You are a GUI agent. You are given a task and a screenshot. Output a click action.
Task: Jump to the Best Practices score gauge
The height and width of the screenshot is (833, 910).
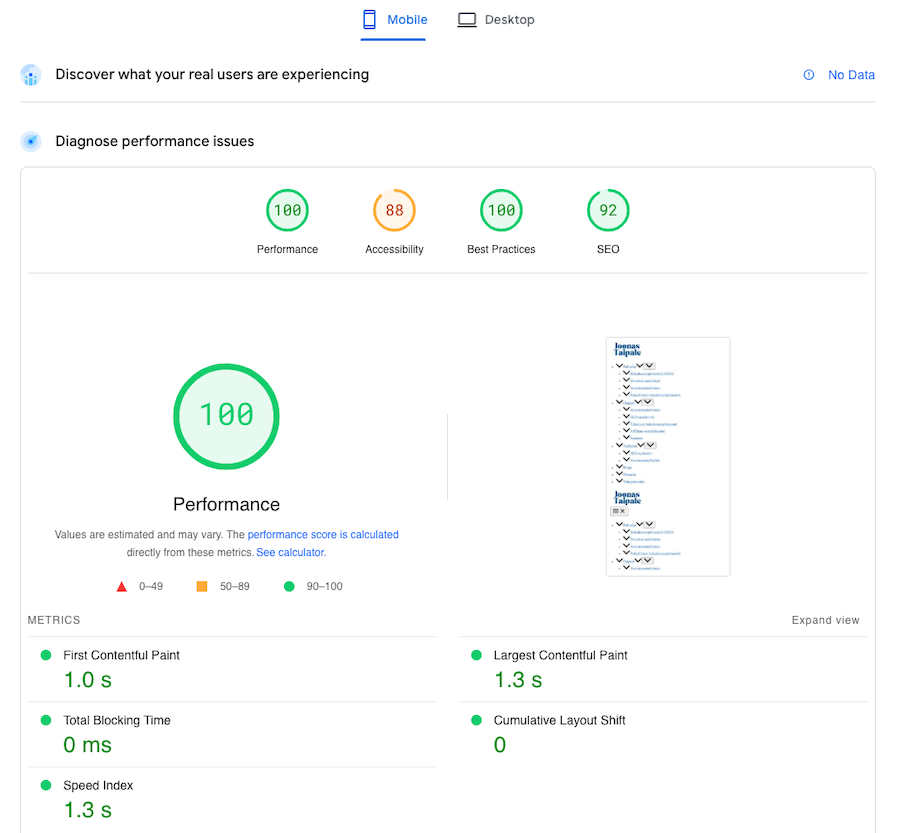pos(501,211)
